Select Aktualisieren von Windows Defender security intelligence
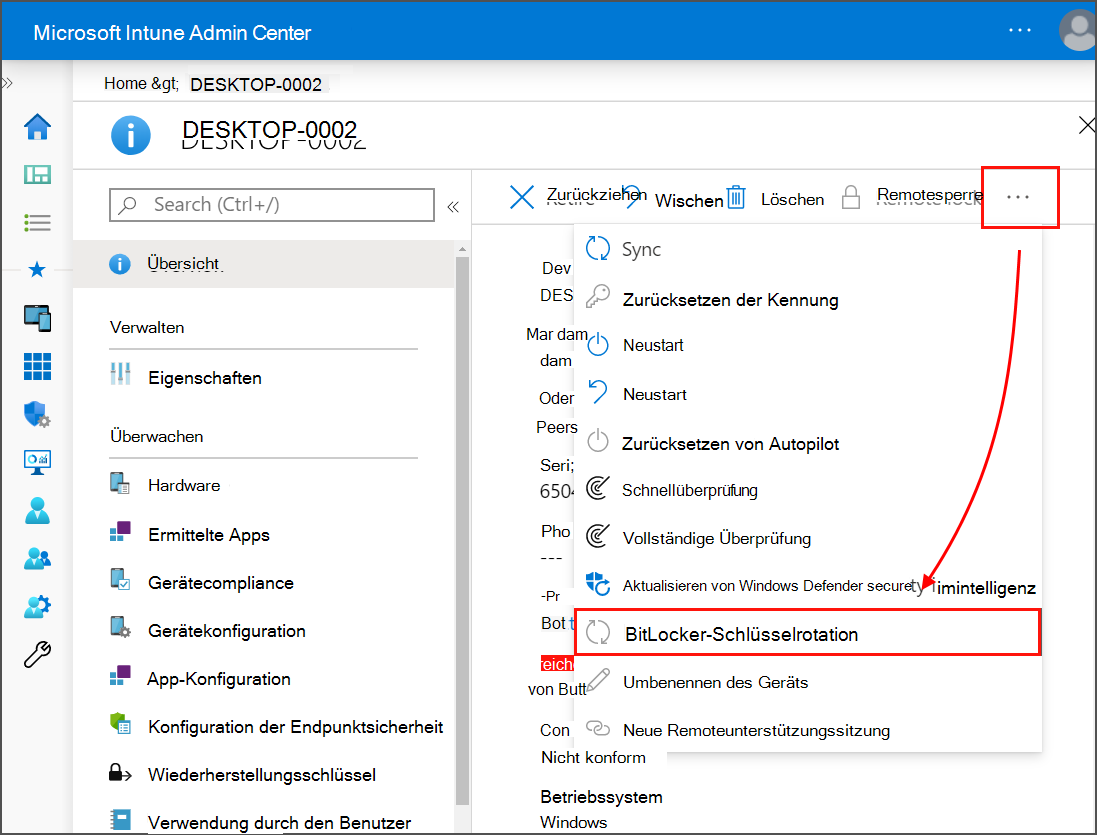Image resolution: width=1097 pixels, height=835 pixels. point(808,585)
